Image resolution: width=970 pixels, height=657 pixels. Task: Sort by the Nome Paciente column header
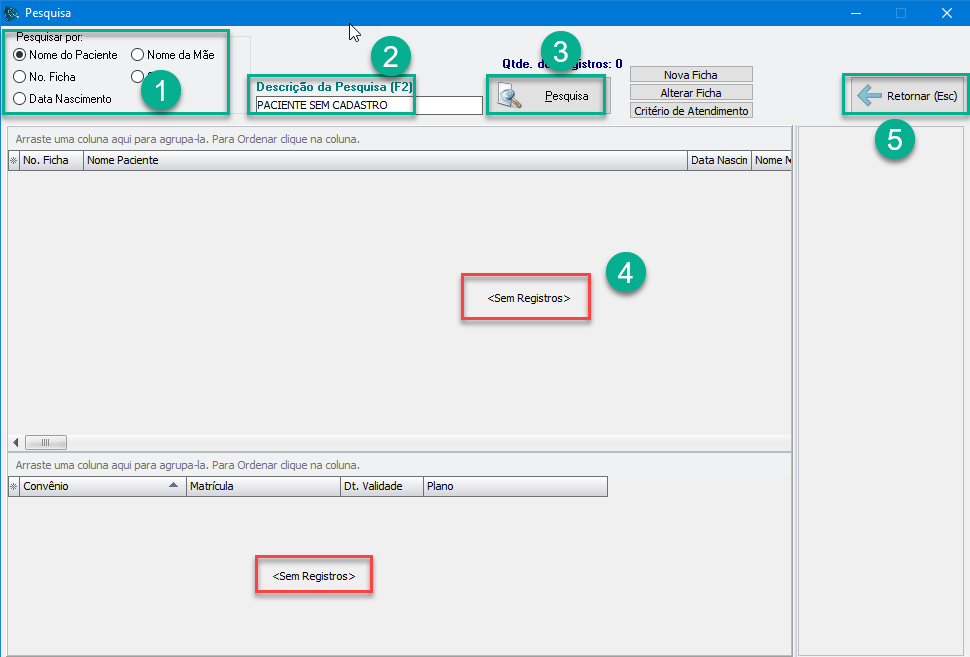[385, 160]
